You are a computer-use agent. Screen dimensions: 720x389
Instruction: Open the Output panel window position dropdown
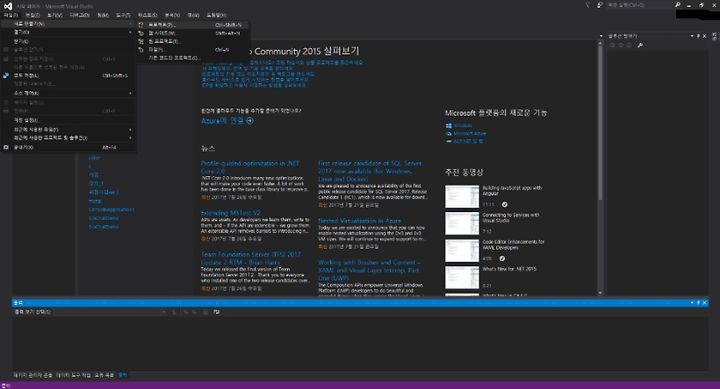[x=692, y=303]
